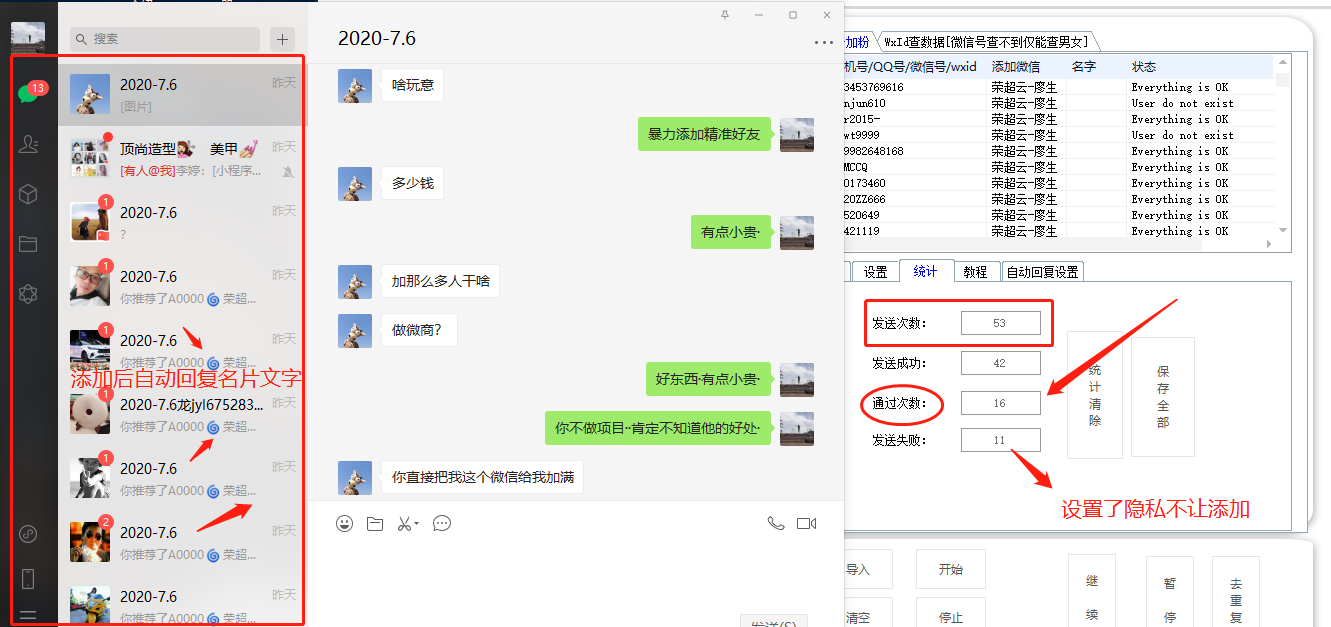Open the Files folder icon in sidebar

tap(28, 243)
